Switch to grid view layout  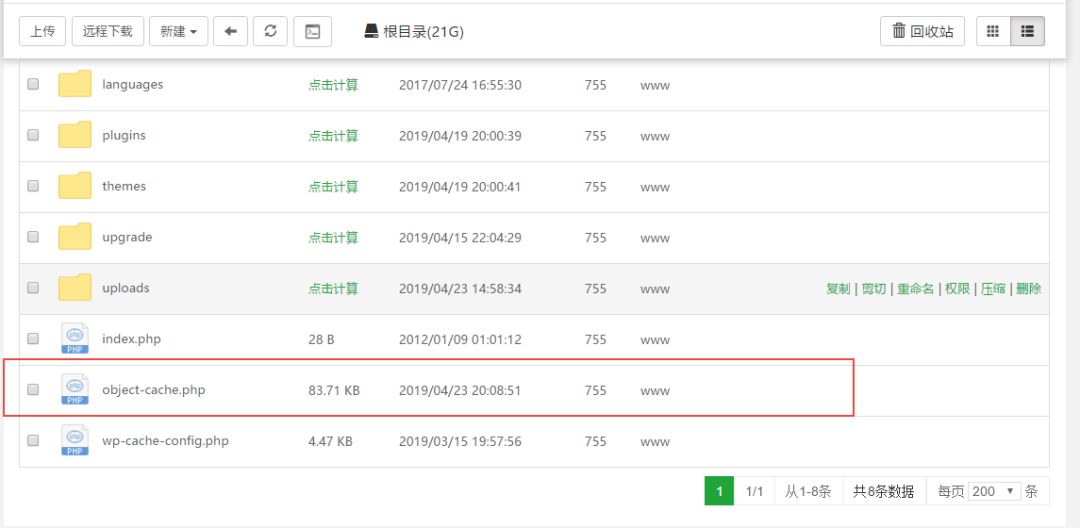coord(992,31)
